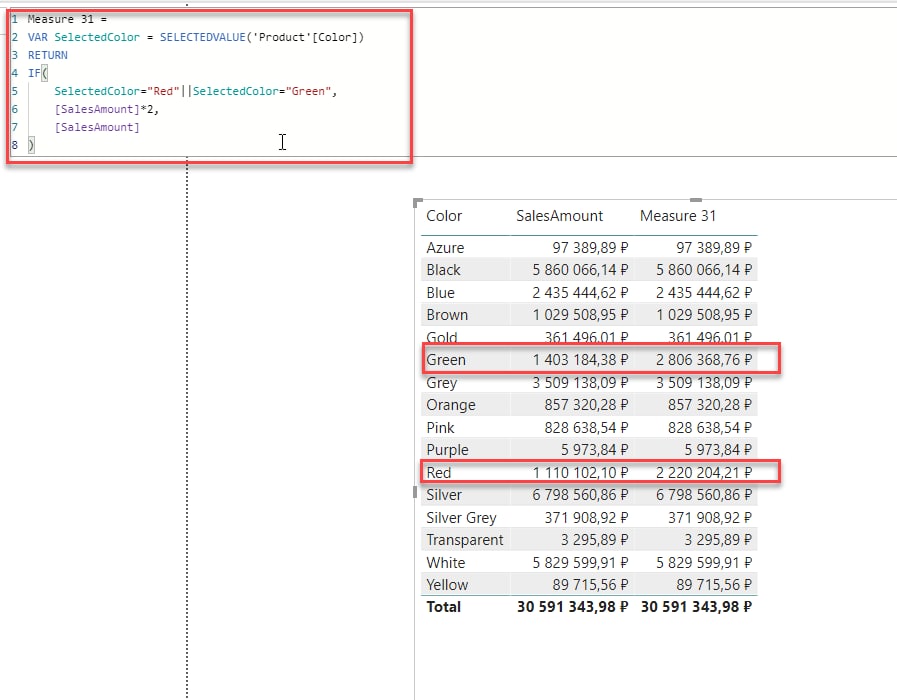Click Total Measure 31 value 30 591 343,98
Screen dimensions: 897x700
(696, 607)
